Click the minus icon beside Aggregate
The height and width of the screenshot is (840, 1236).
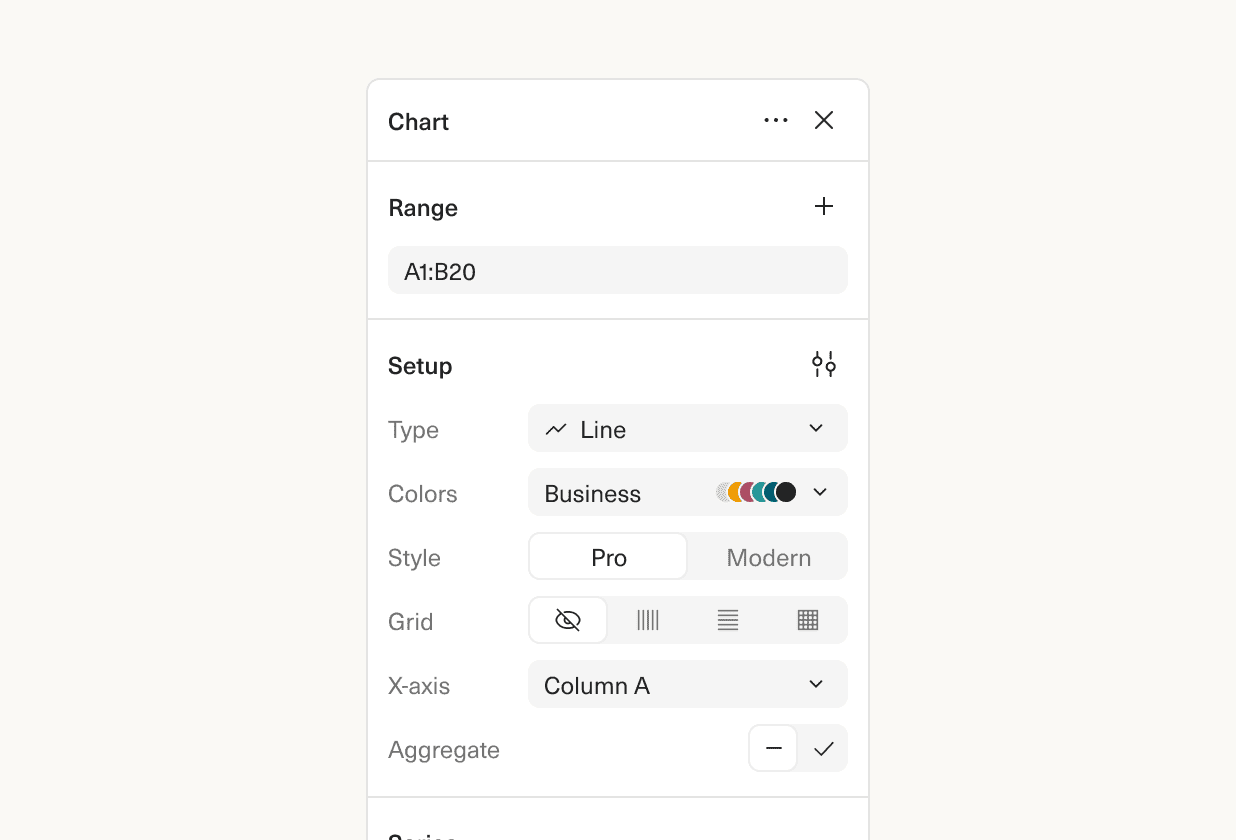(x=772, y=747)
